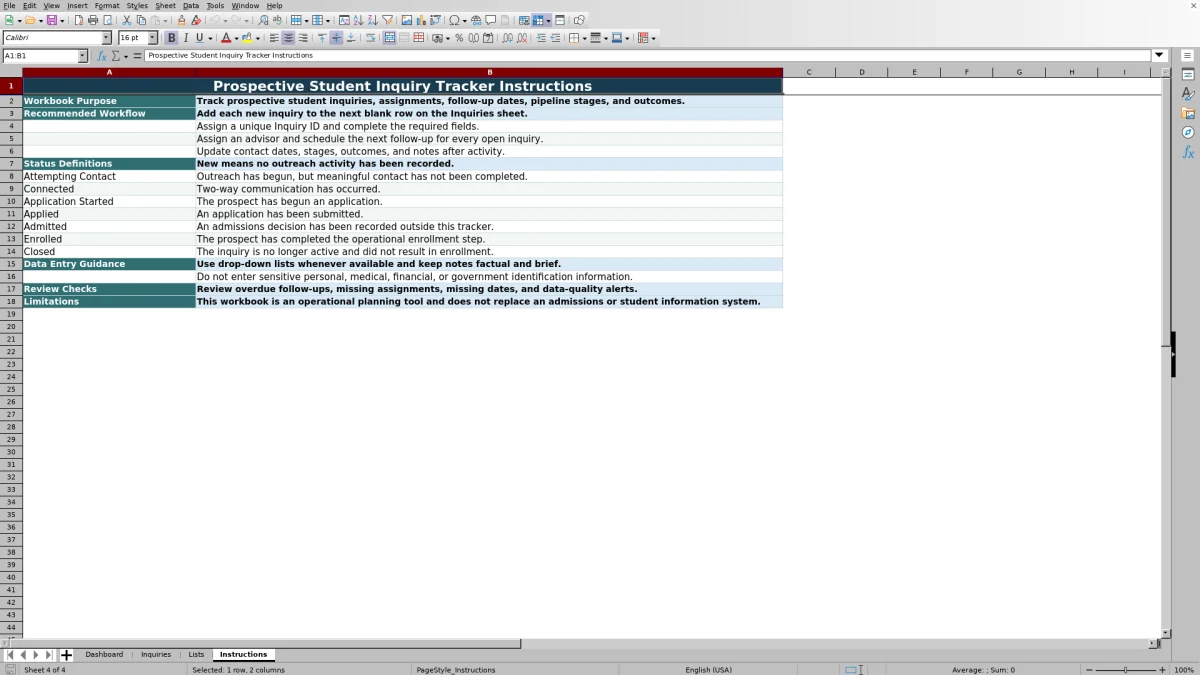Toggle Underline formatting
Viewport: 1200px width, 675px height.
point(199,38)
